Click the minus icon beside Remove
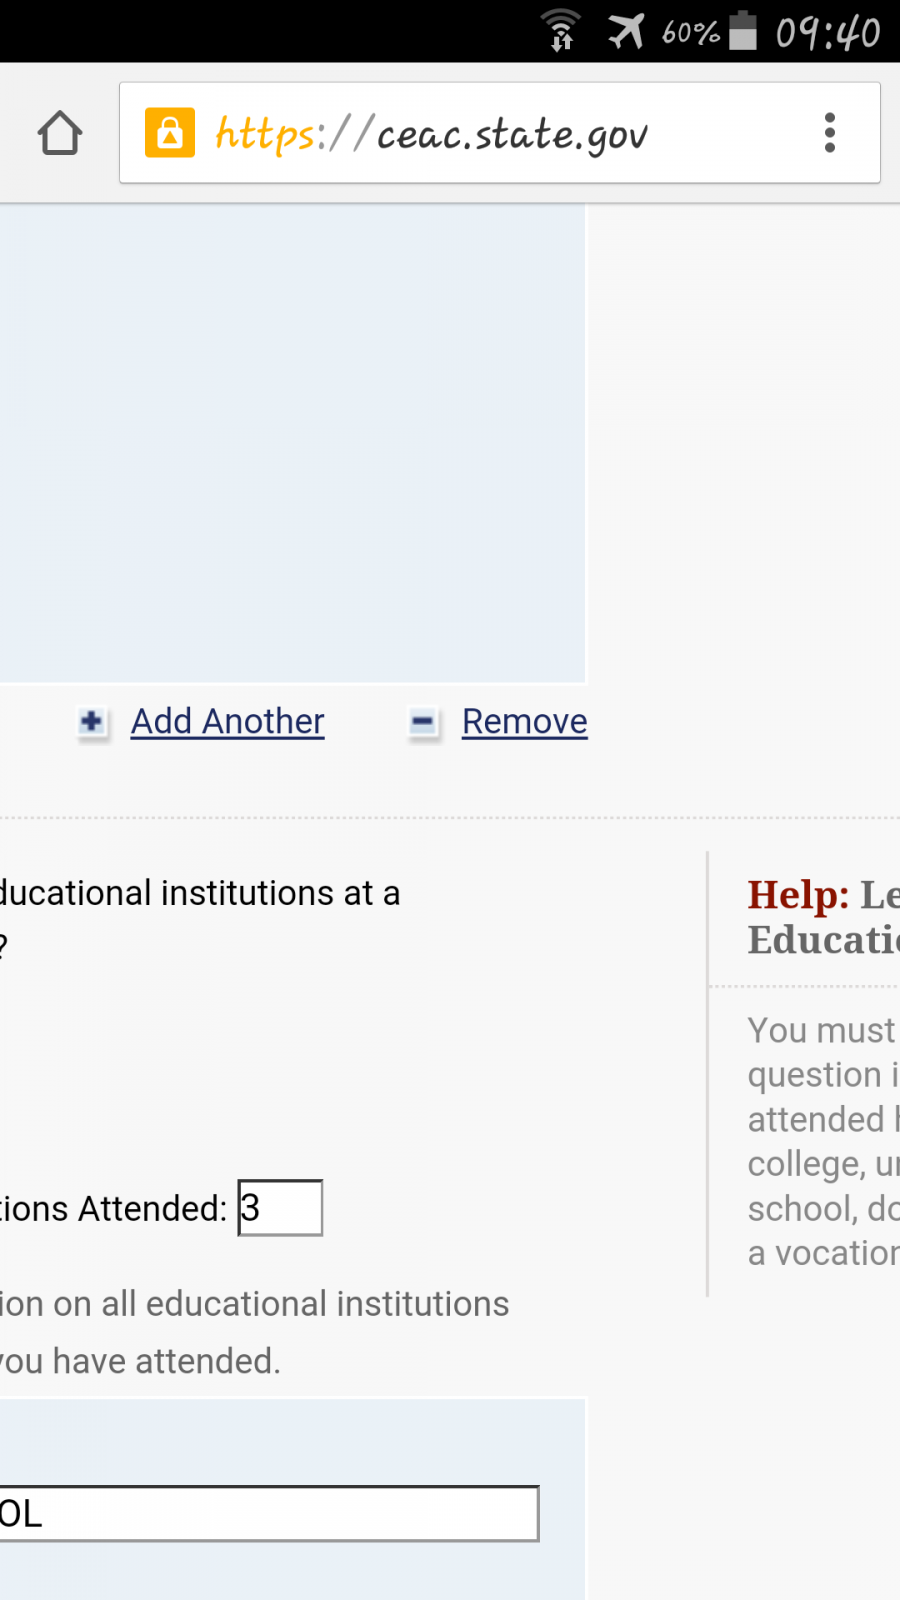The image size is (900, 1600). tap(423, 721)
